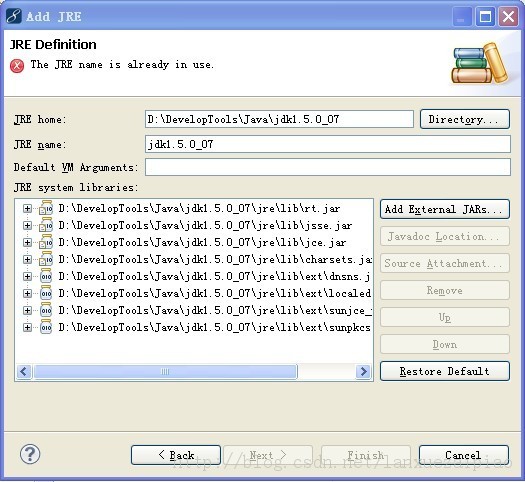Click the horizontal scrollbar right arrow
This screenshot has width=525, height=482.
pyautogui.click(x=364, y=371)
